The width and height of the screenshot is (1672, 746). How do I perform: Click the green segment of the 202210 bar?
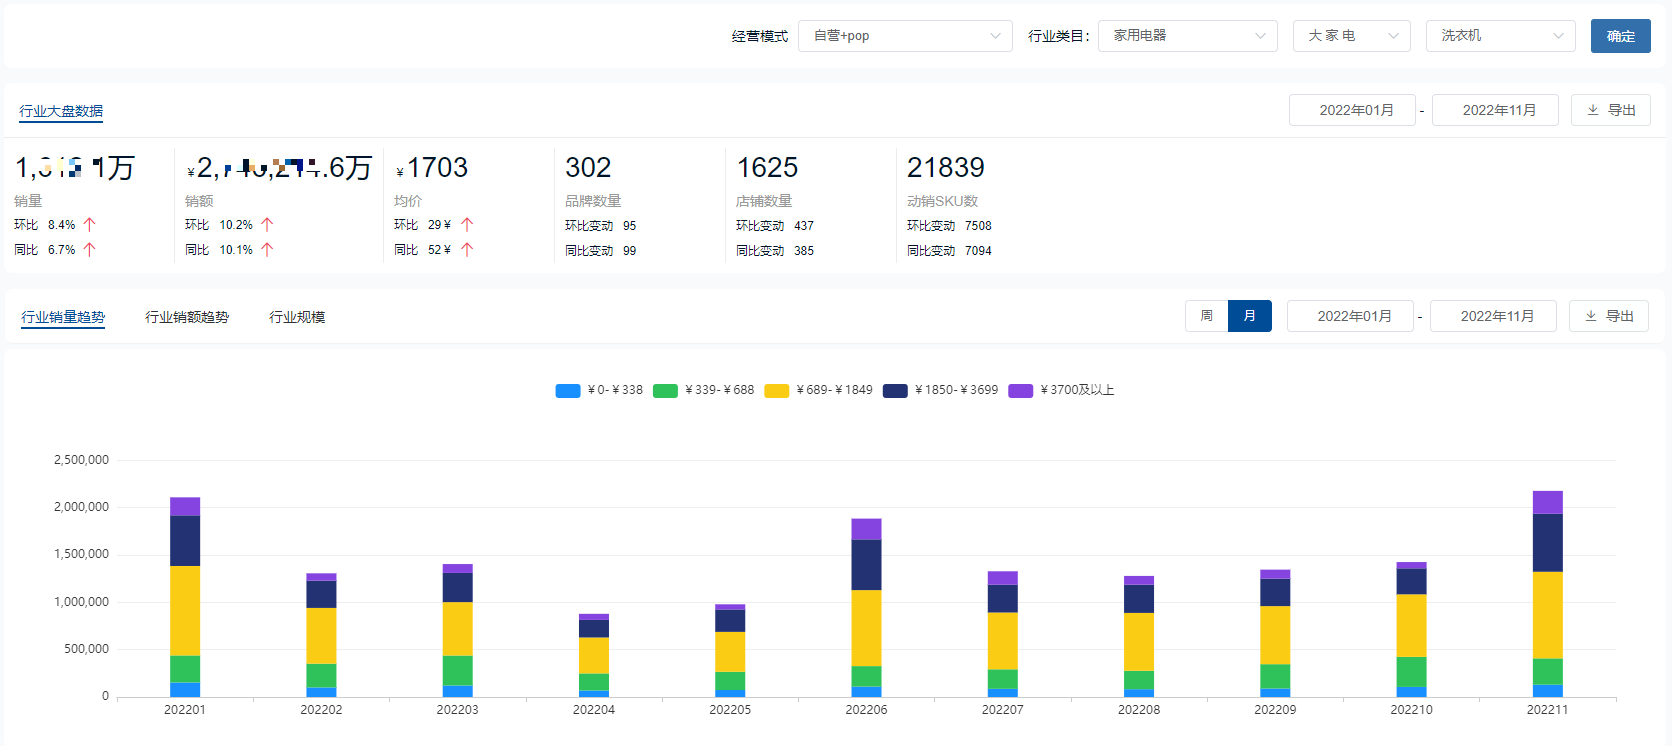[x=1412, y=672]
